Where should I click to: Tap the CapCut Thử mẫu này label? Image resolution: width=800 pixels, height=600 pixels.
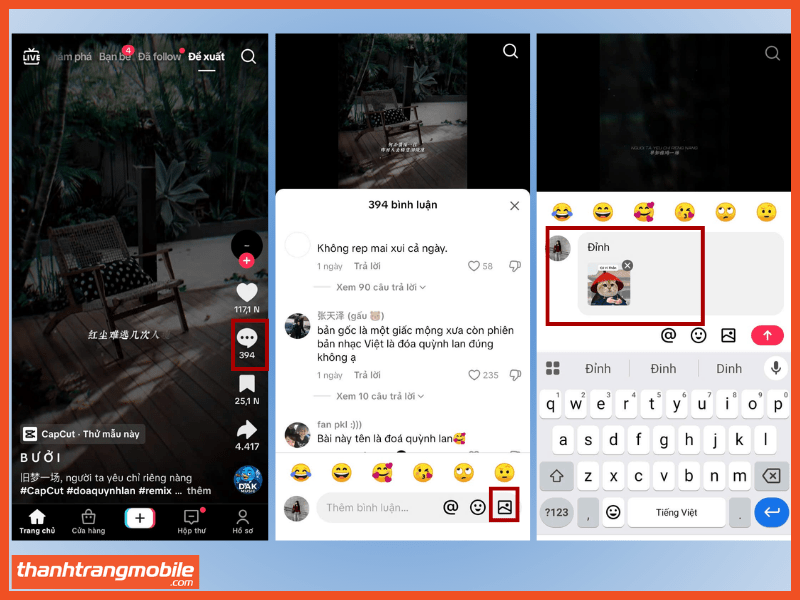click(x=83, y=434)
